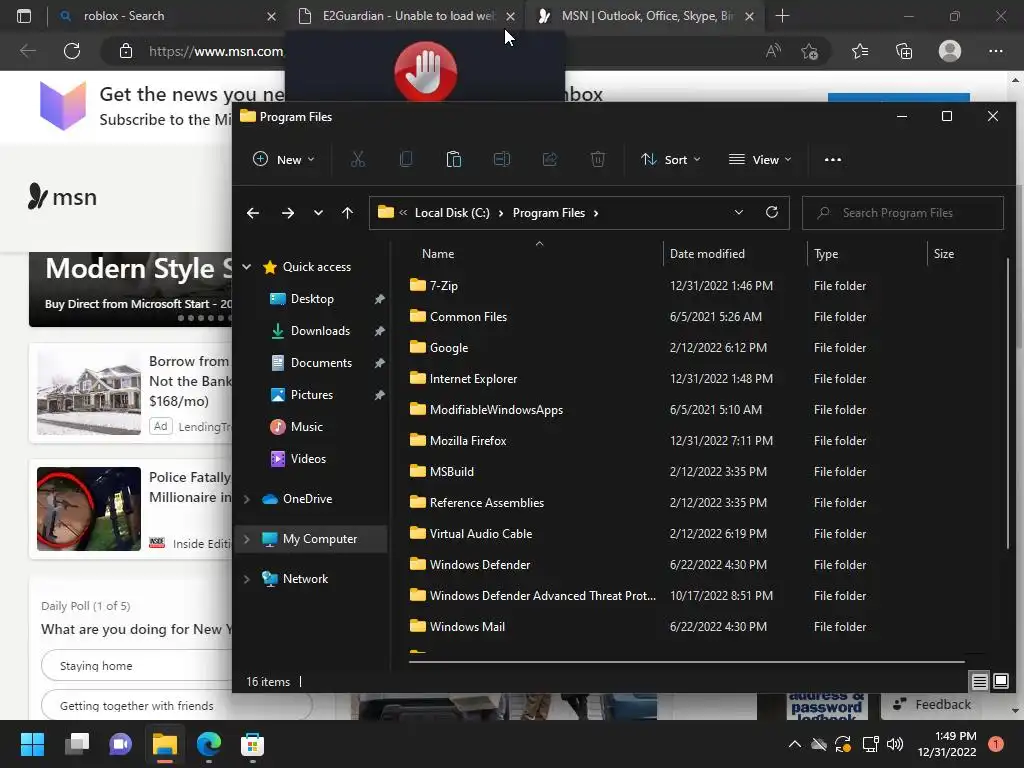Open the View dropdown menu
Viewport: 1024px width, 768px height.
point(760,159)
